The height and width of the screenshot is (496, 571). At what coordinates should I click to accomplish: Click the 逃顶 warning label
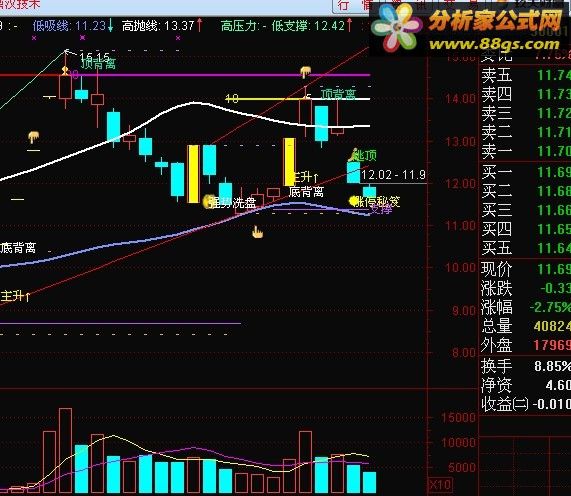[x=365, y=156]
